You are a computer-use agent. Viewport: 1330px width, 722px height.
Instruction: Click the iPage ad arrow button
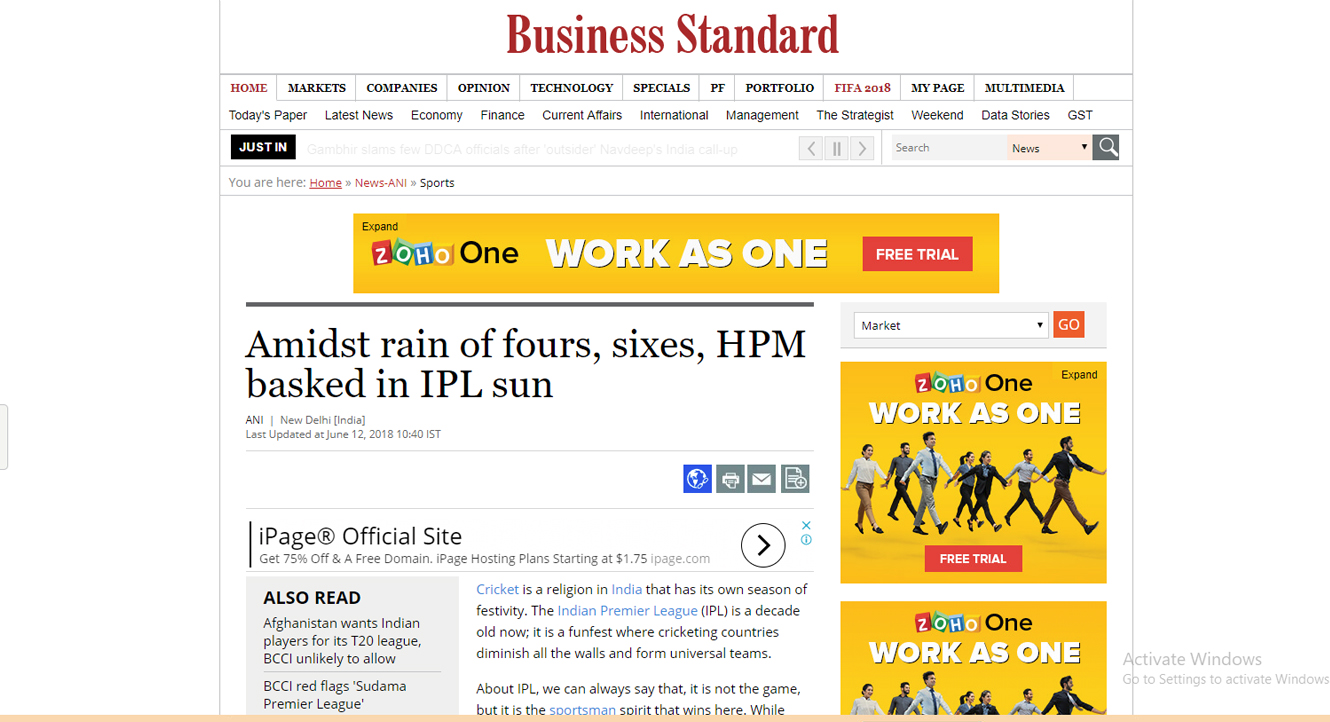(763, 545)
